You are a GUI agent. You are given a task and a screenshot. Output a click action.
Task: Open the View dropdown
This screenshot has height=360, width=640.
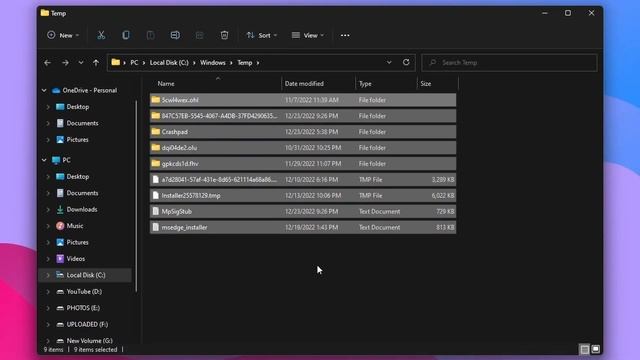pyautogui.click(x=308, y=36)
